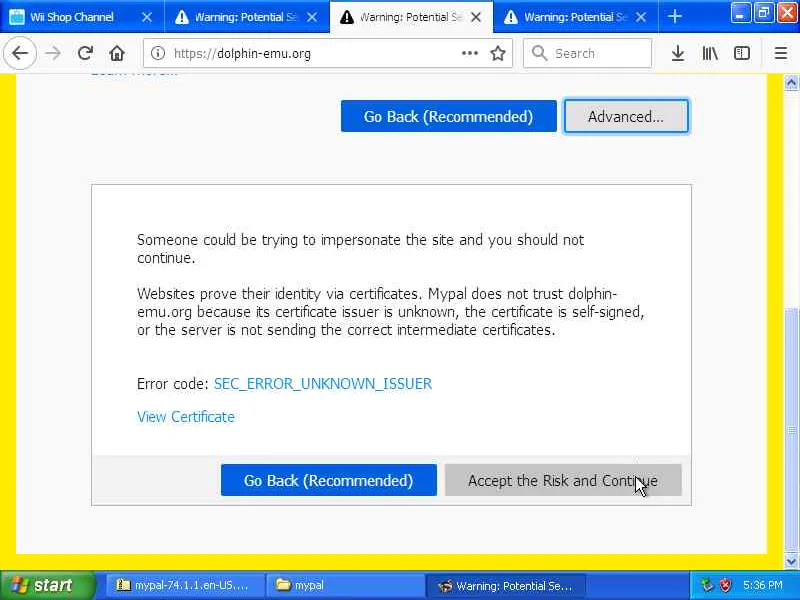Switch to the last Warning: Potential tab
The width and height of the screenshot is (800, 600).
tap(576, 17)
